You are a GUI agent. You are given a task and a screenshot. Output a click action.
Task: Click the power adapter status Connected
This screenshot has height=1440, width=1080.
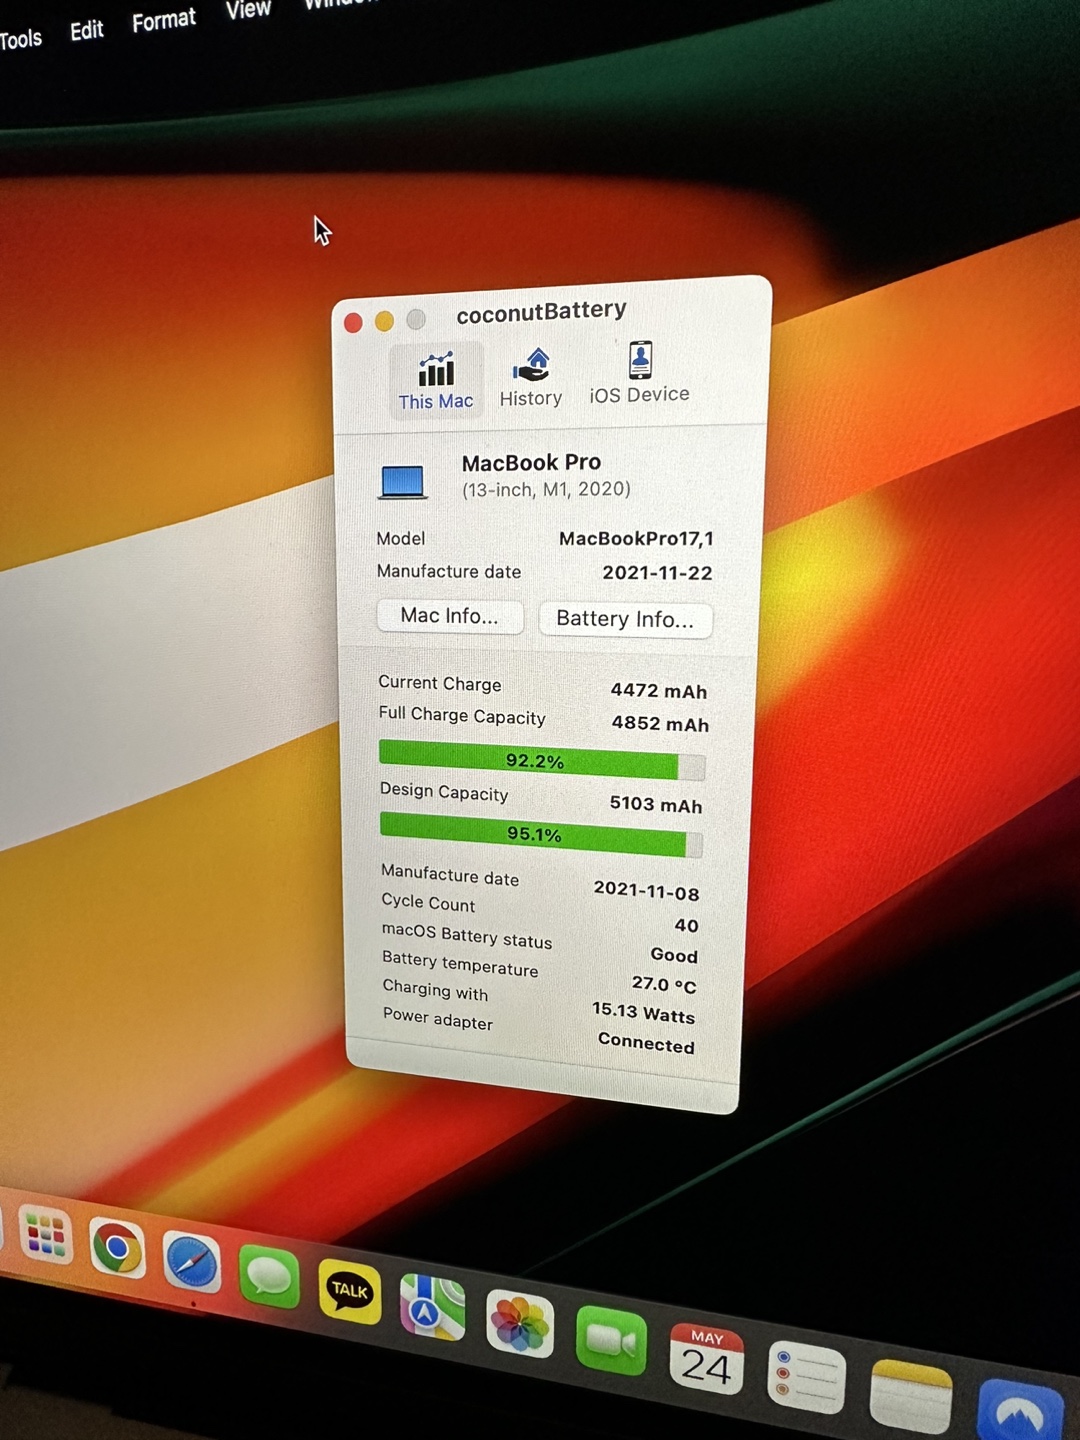[646, 1043]
